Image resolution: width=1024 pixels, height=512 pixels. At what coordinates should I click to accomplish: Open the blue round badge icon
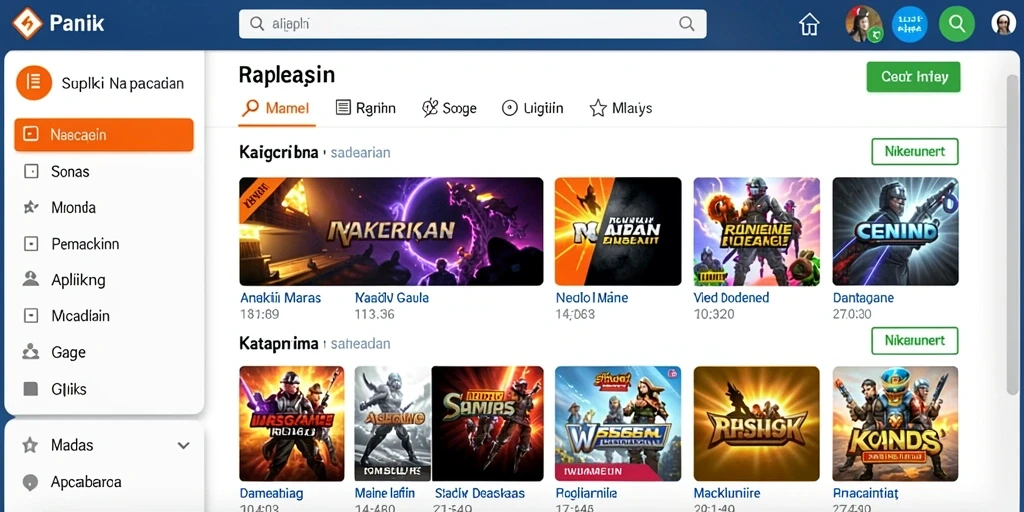(910, 24)
